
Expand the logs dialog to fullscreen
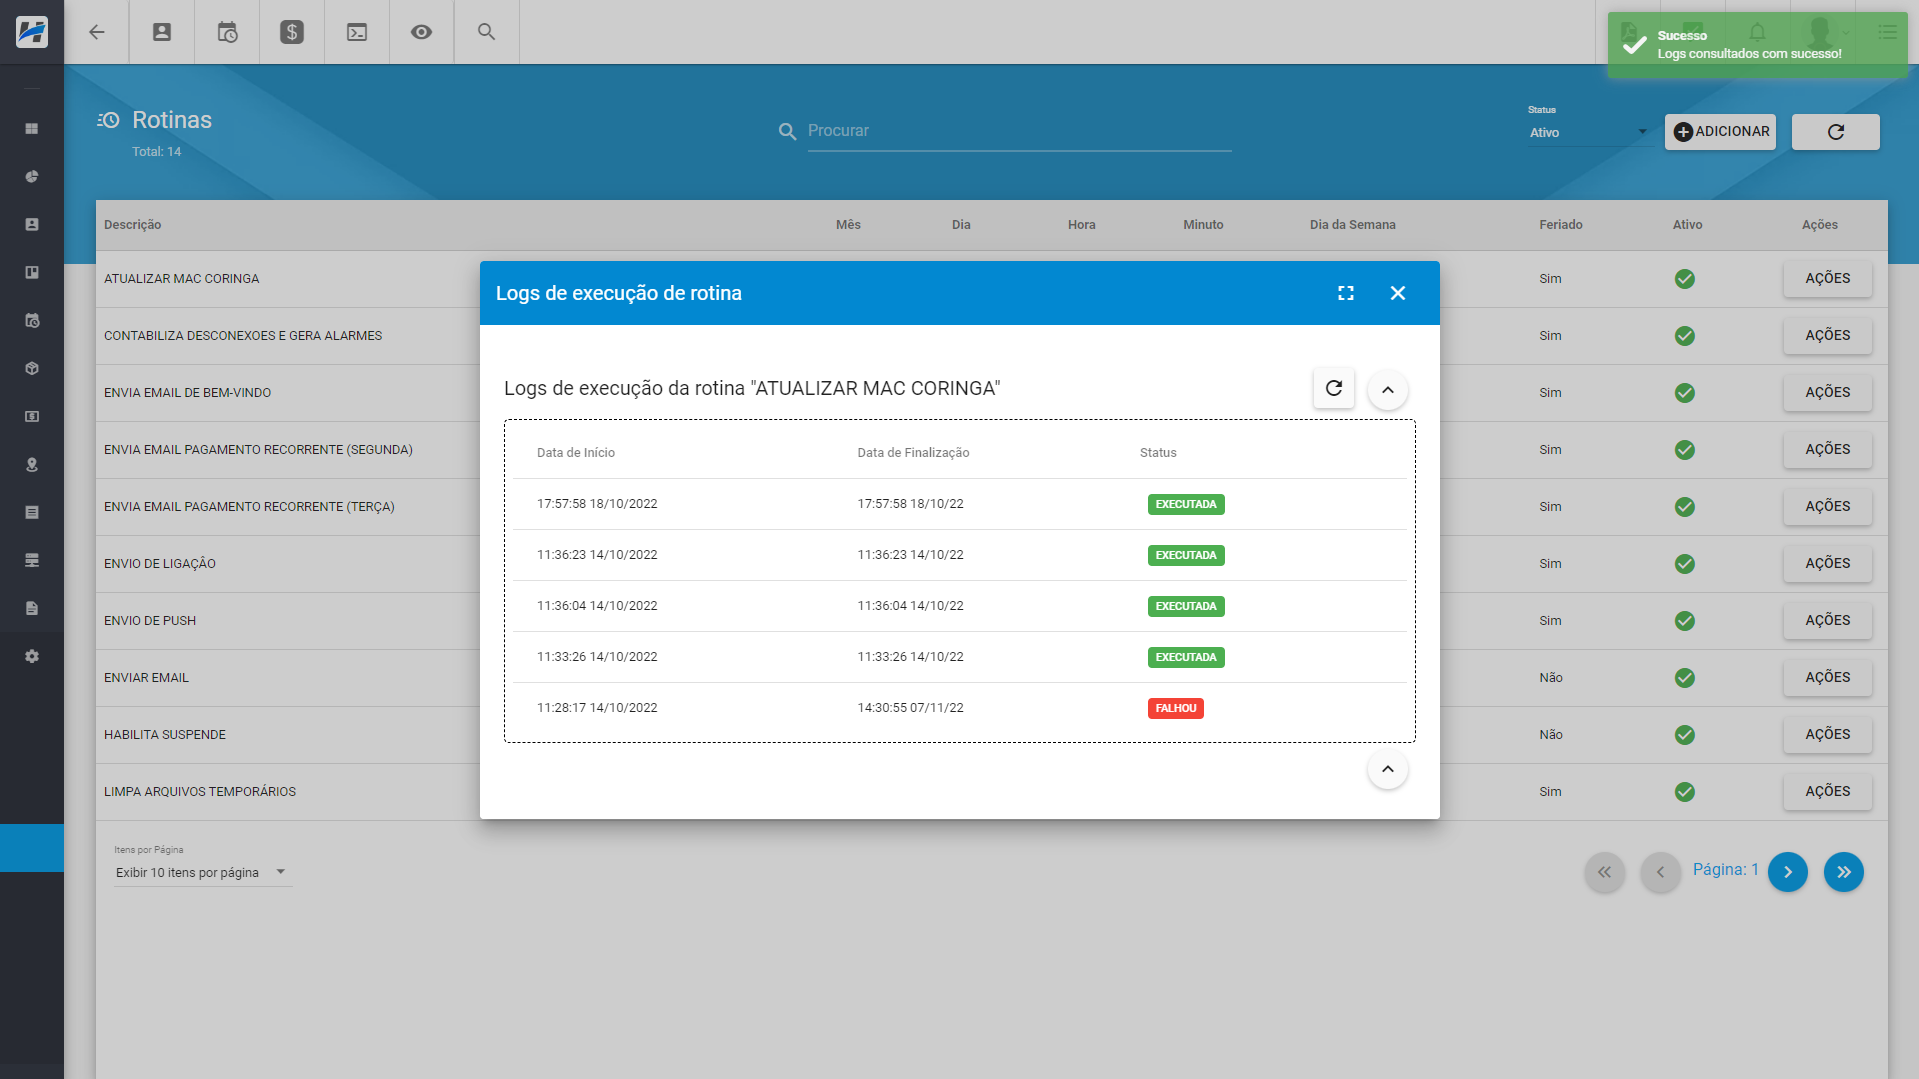[1346, 293]
